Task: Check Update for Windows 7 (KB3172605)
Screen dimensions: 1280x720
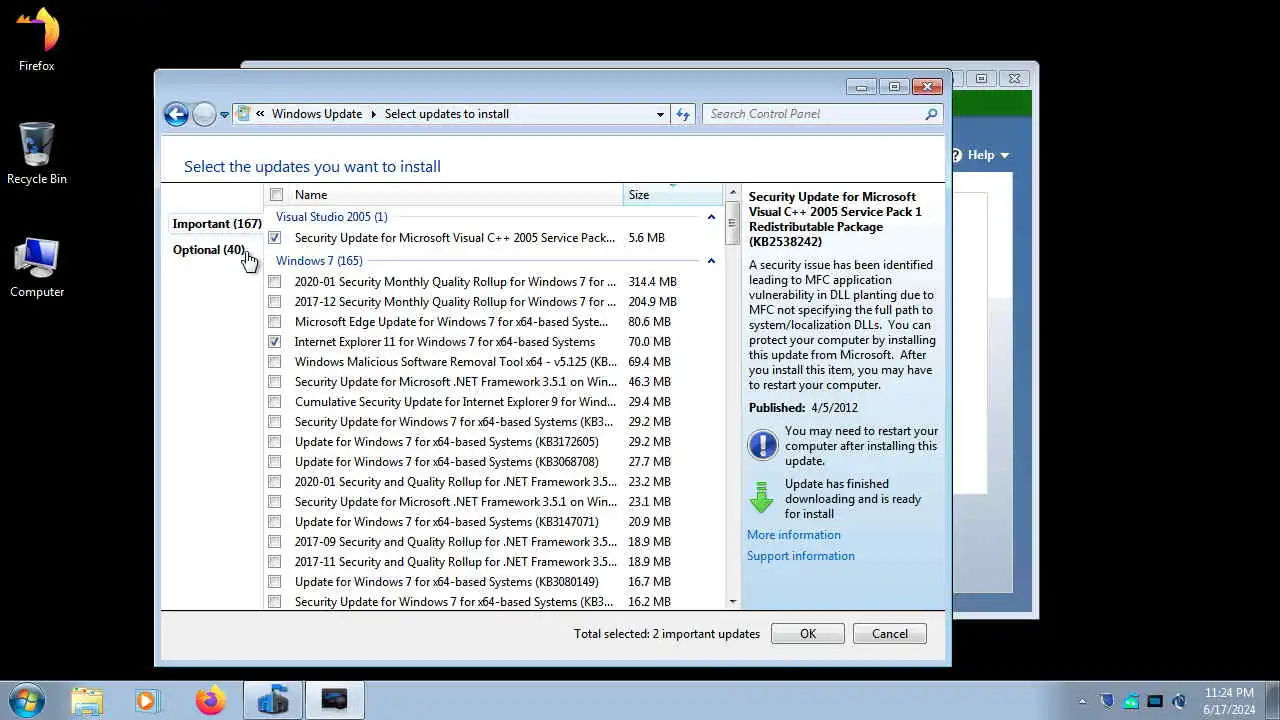Action: [274, 442]
